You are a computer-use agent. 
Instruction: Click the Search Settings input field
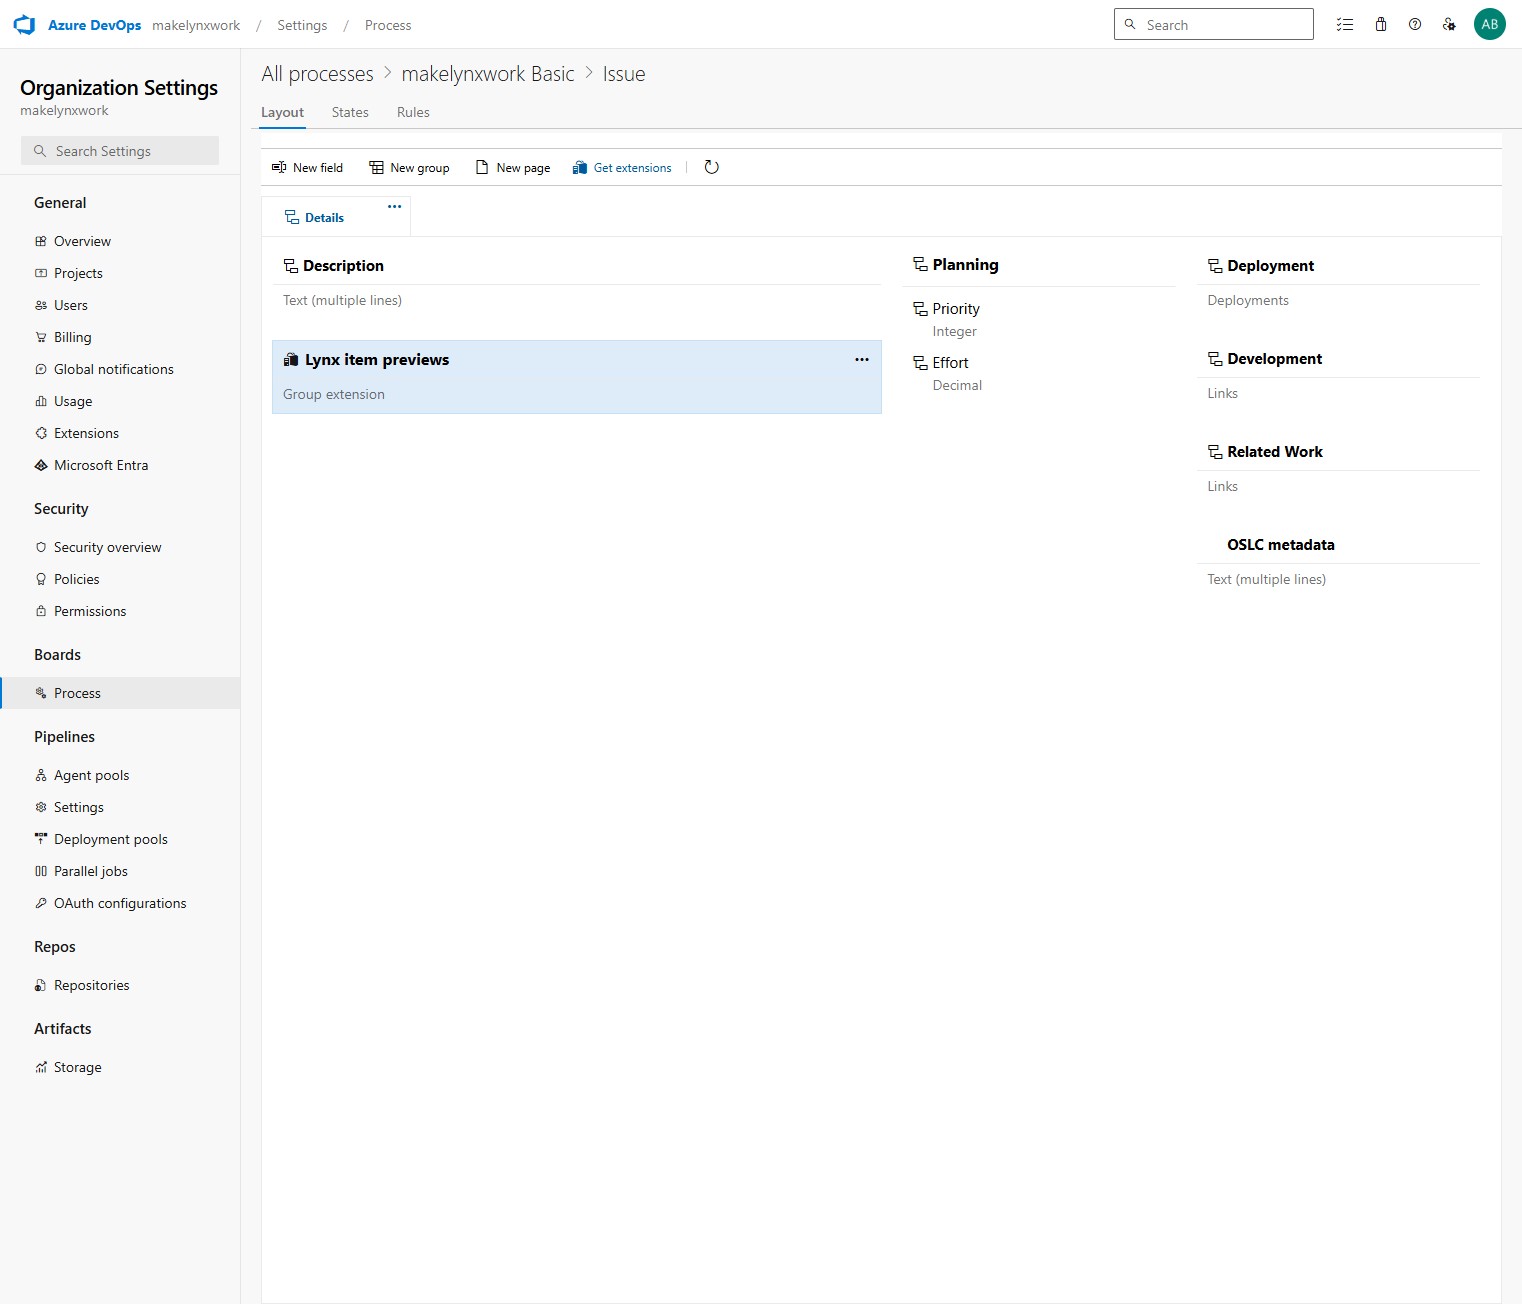pyautogui.click(x=120, y=151)
